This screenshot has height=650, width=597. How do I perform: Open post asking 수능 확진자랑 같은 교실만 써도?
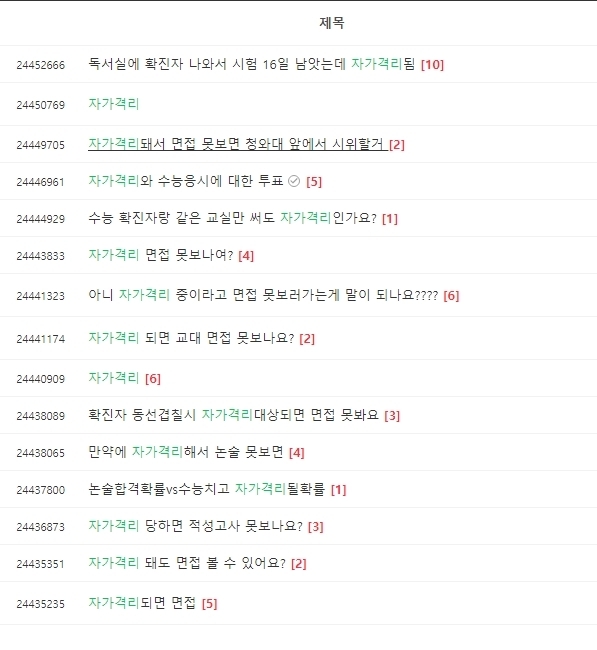232,218
